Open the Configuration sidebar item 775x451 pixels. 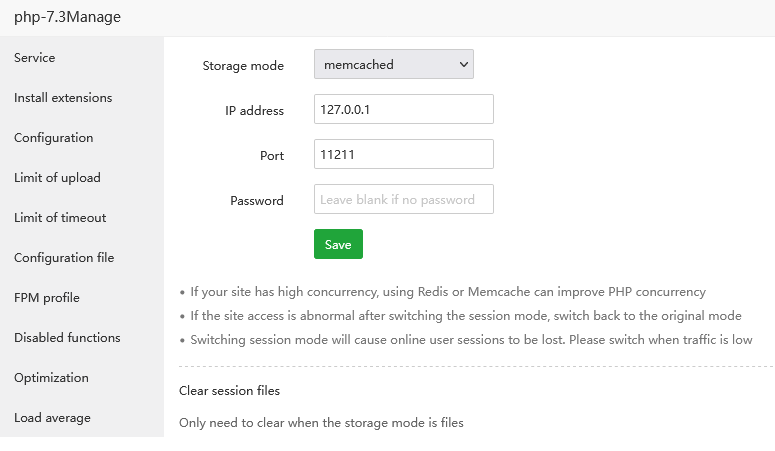point(54,138)
